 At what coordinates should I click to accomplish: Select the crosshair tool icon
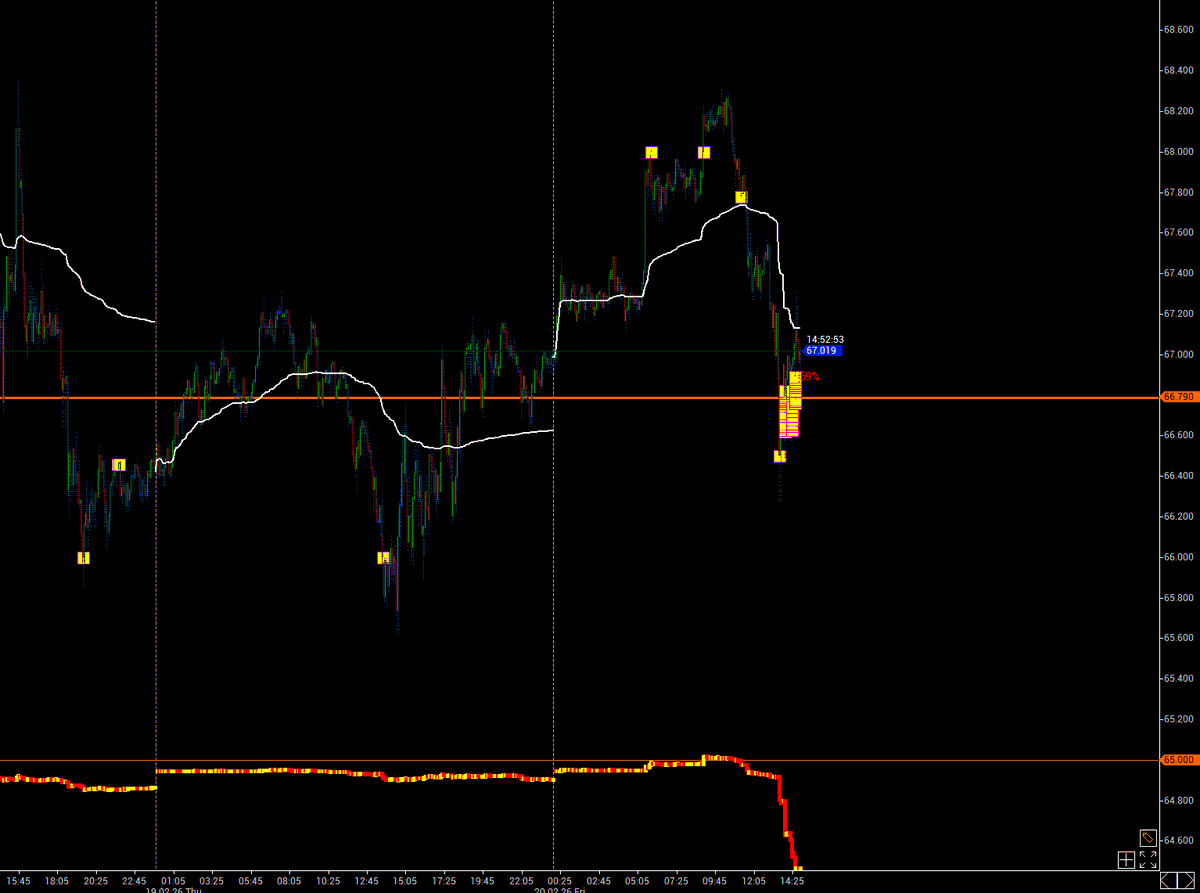[1126, 860]
